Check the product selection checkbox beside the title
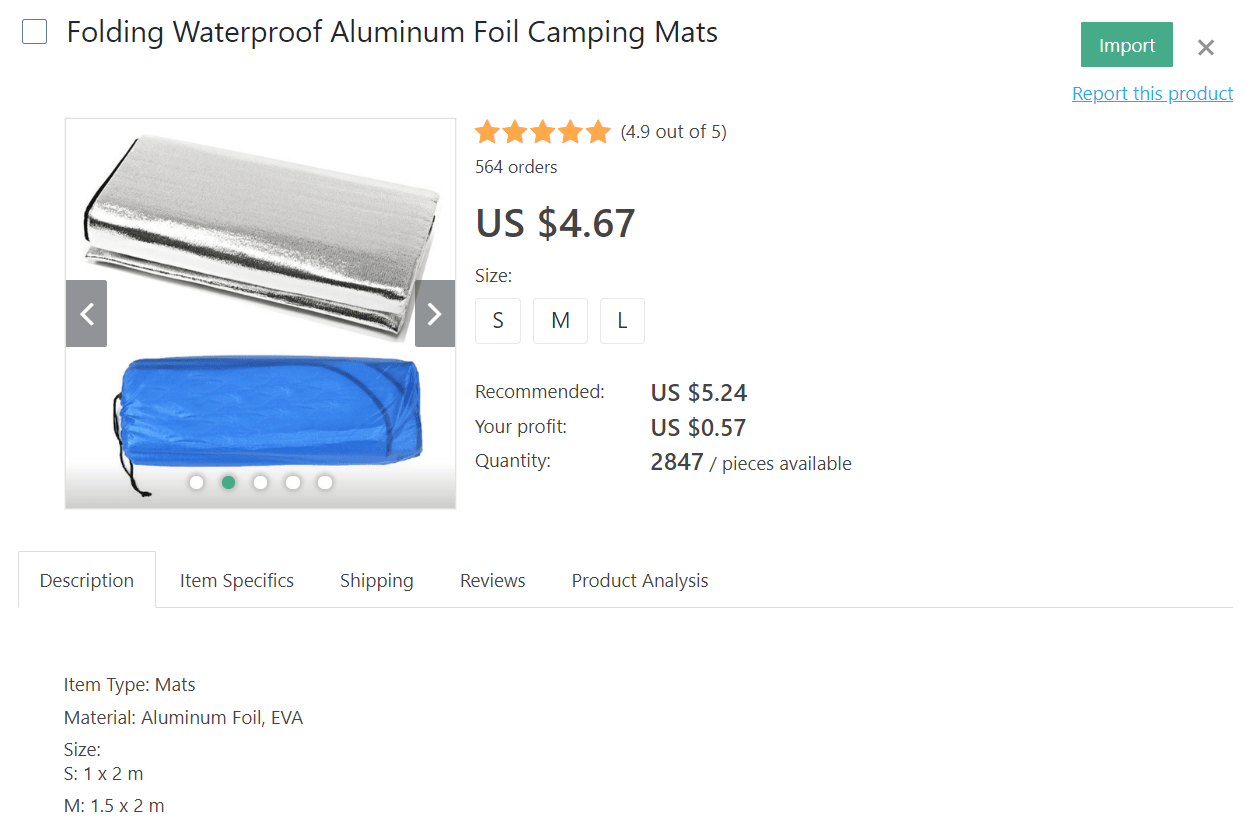Viewport: 1255px width, 821px height. pos(34,31)
